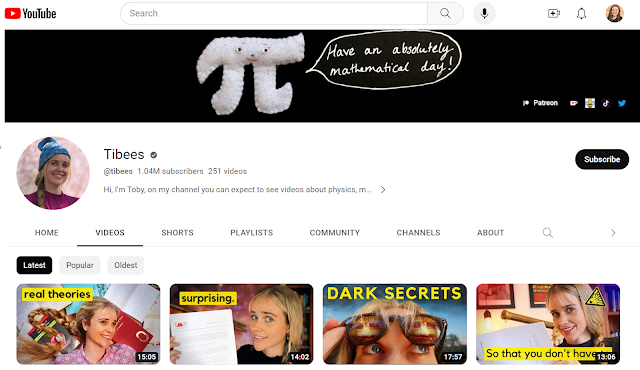Viewport: 640px width, 370px height.
Task: Open the notifications bell
Action: (581, 13)
